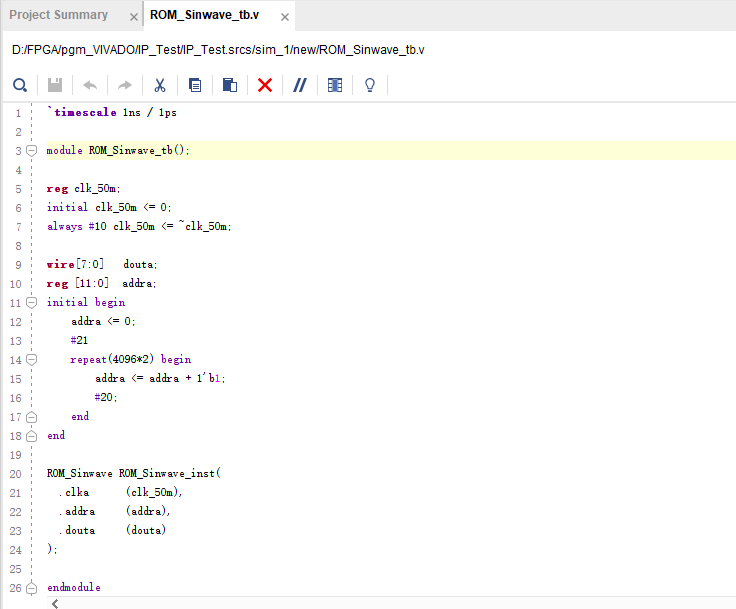Open Language Templates light bulb icon

click(x=370, y=85)
